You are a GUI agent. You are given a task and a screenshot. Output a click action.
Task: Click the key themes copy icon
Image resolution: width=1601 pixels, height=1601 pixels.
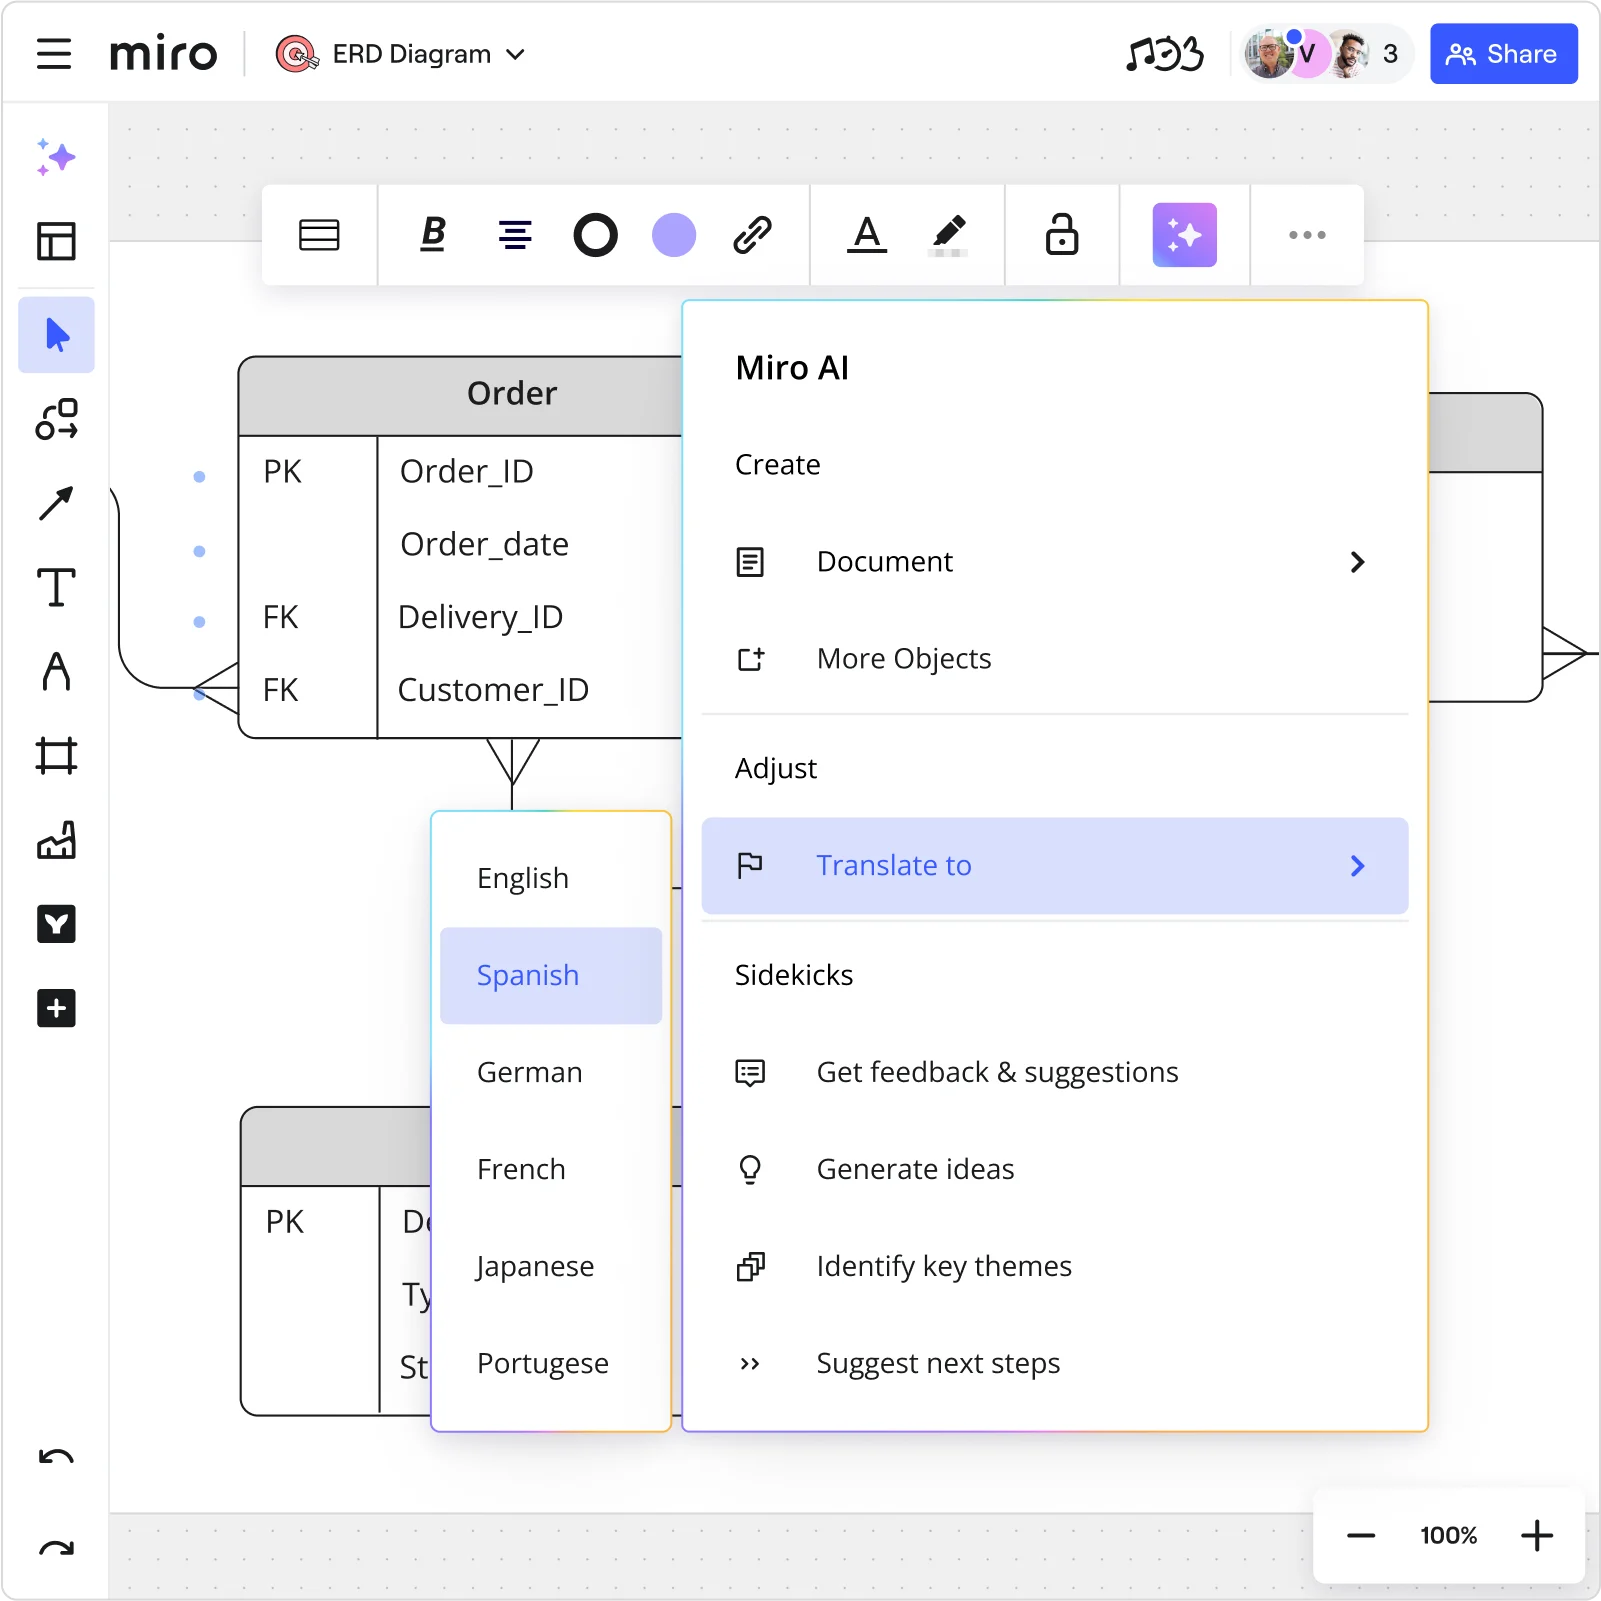point(750,1267)
